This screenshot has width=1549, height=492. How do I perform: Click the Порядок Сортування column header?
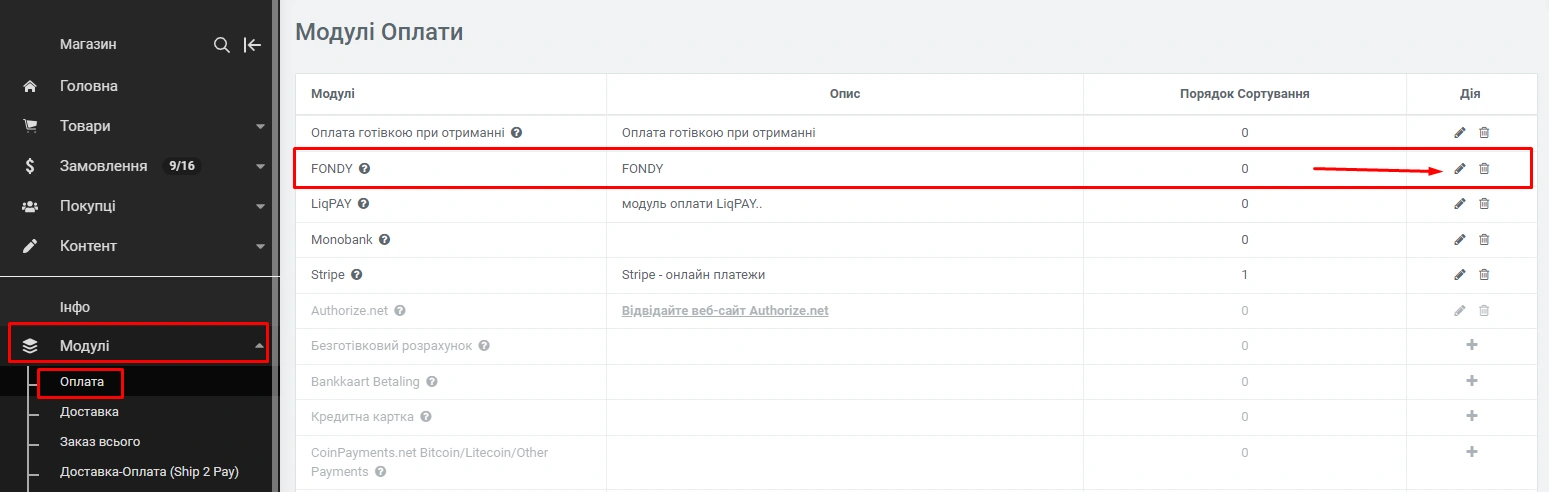(x=1244, y=94)
